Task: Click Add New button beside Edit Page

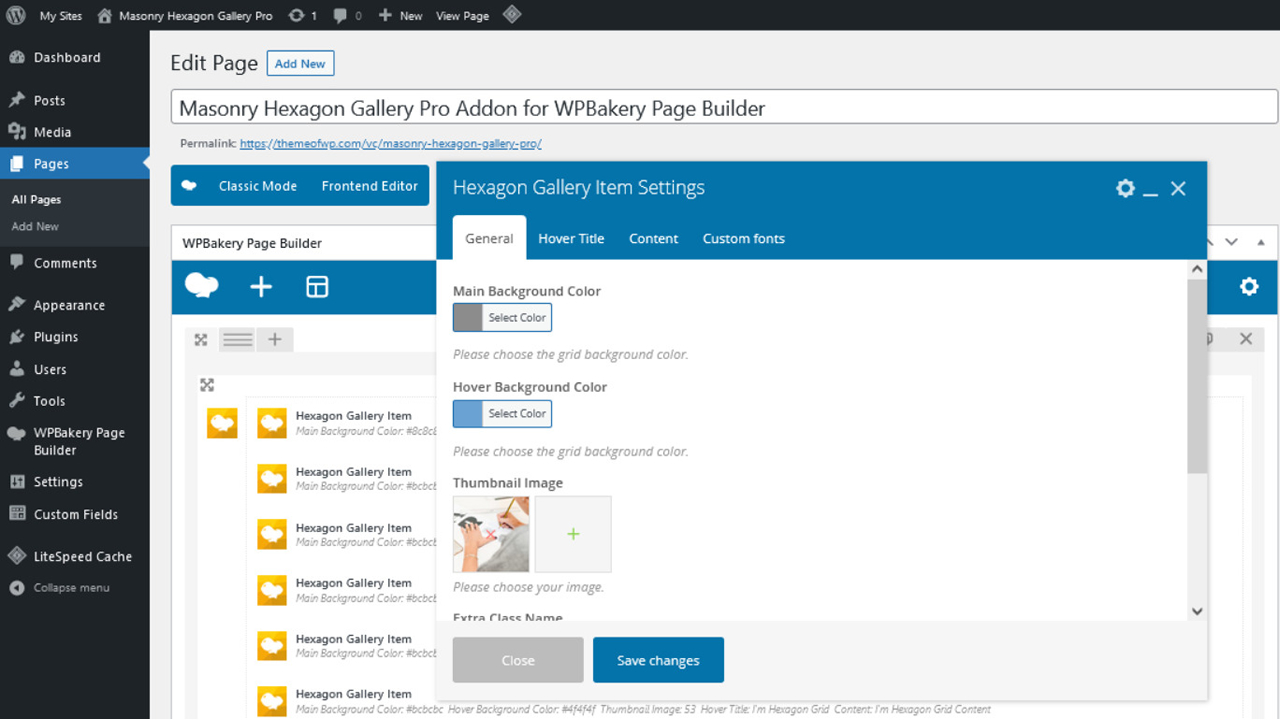Action: pos(300,63)
